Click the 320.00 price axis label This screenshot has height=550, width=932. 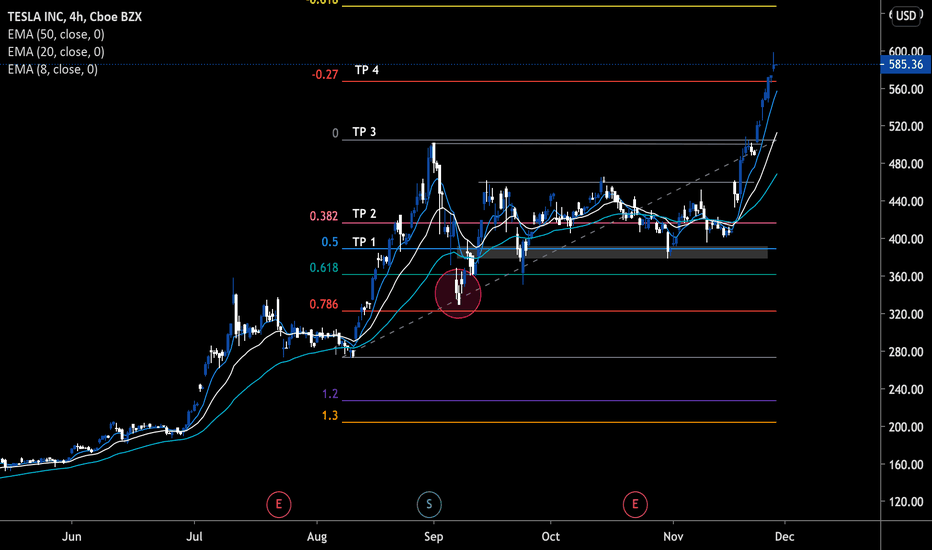905,315
